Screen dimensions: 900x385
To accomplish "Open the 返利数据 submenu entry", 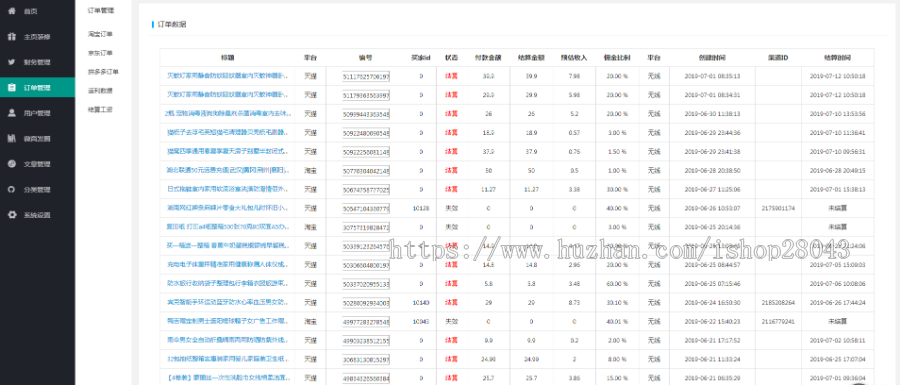I will pyautogui.click(x=100, y=90).
